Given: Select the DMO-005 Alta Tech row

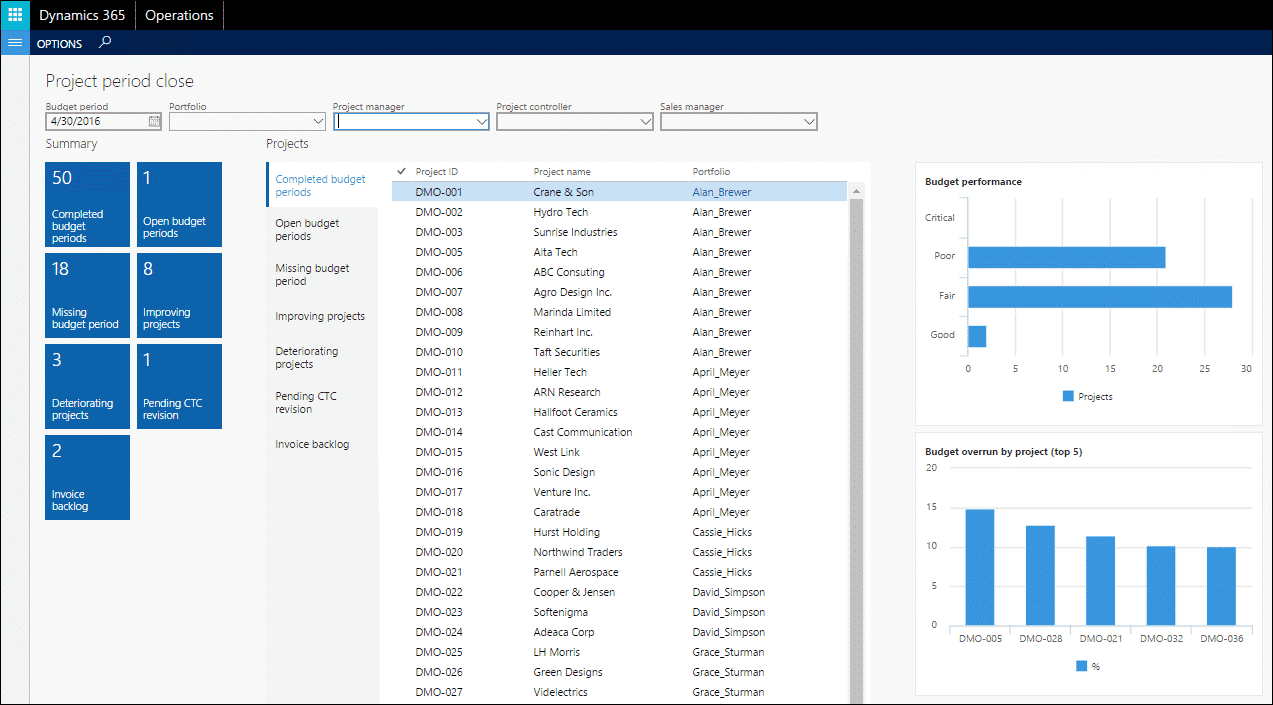Looking at the screenshot, I should [x=555, y=252].
